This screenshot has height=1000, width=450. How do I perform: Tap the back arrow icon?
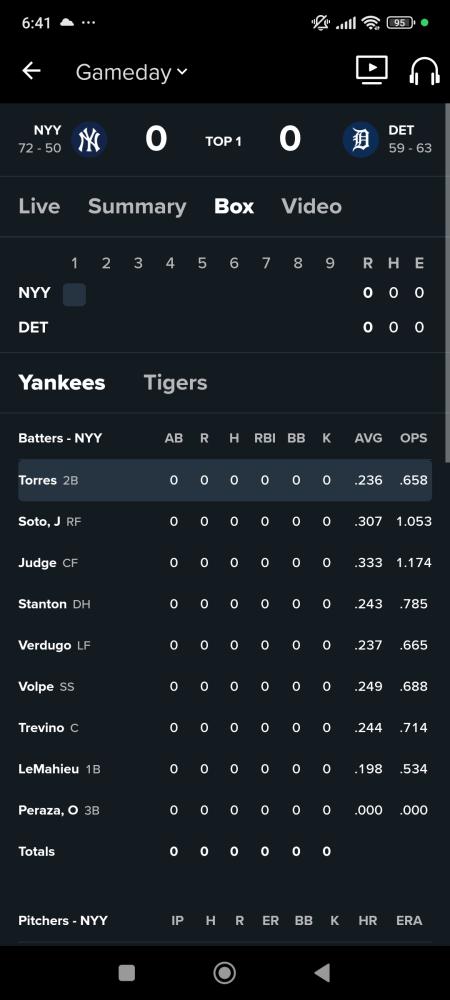[31, 71]
